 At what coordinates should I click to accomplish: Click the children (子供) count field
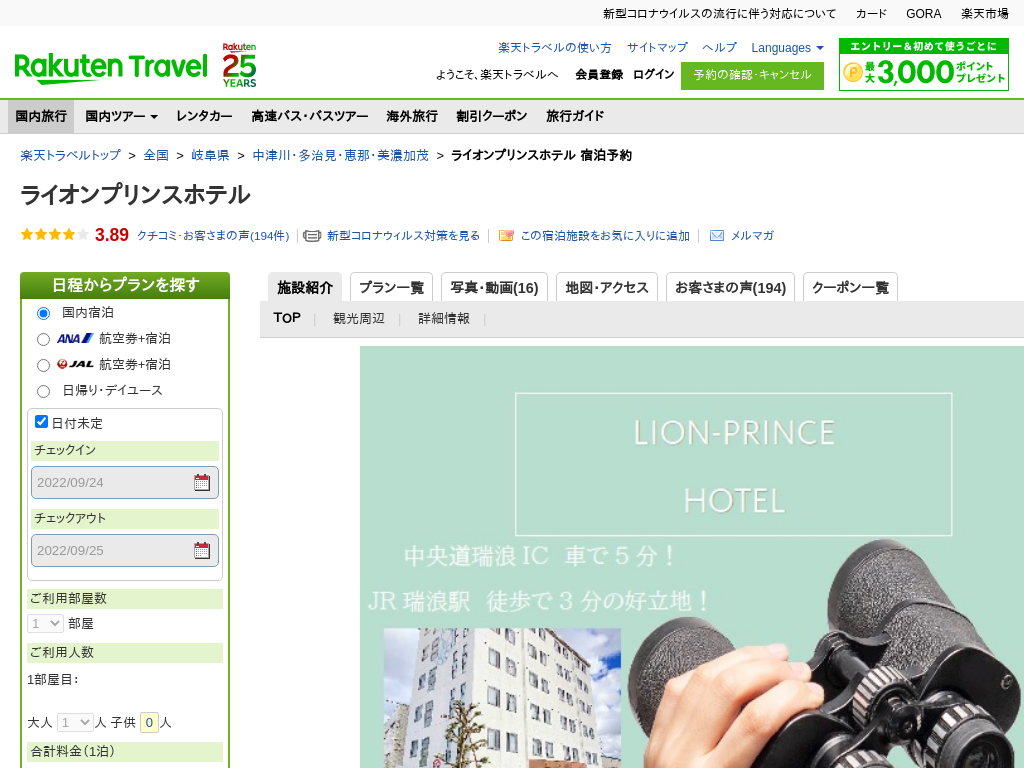coord(149,722)
